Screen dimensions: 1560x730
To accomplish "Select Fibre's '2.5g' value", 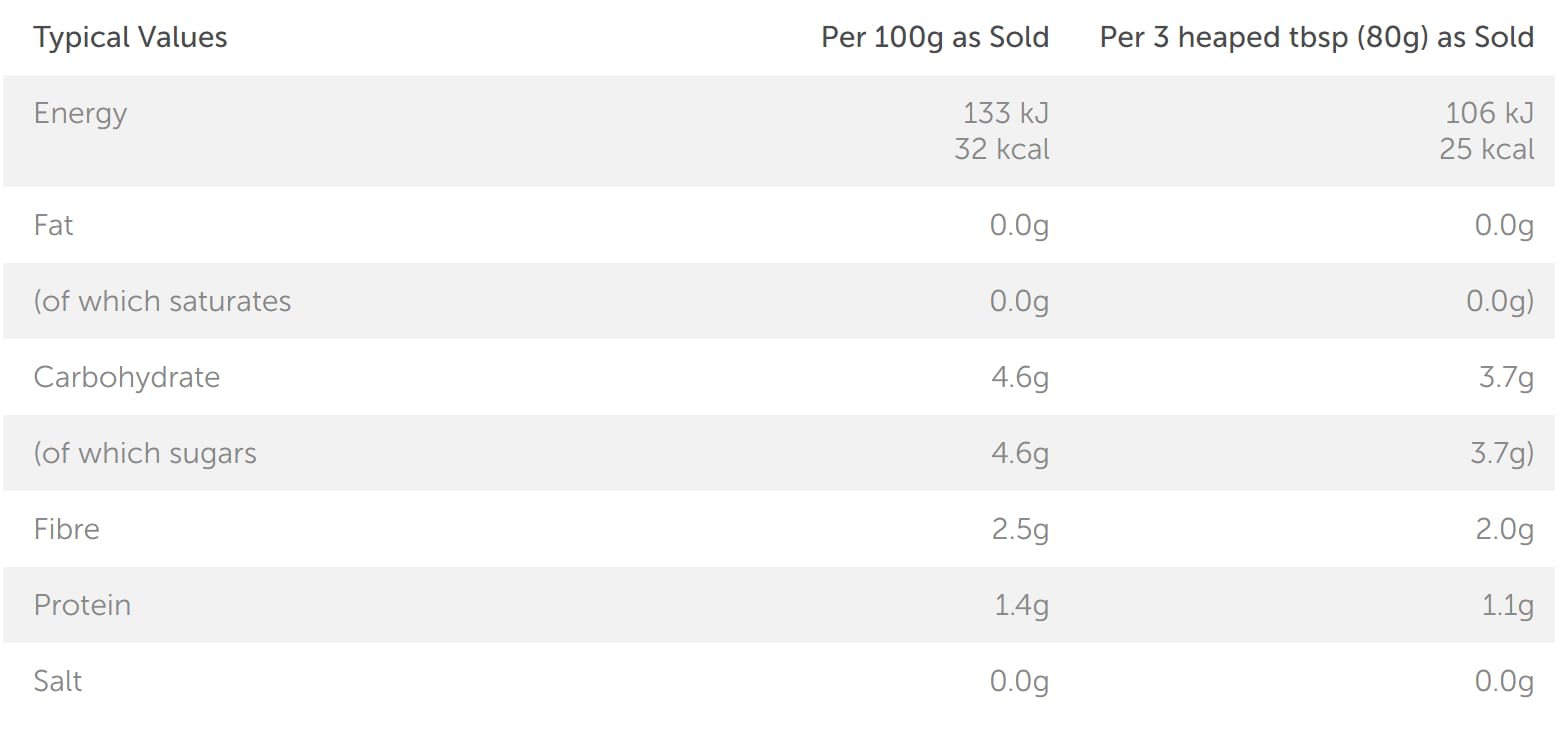I will (x=1019, y=529).
